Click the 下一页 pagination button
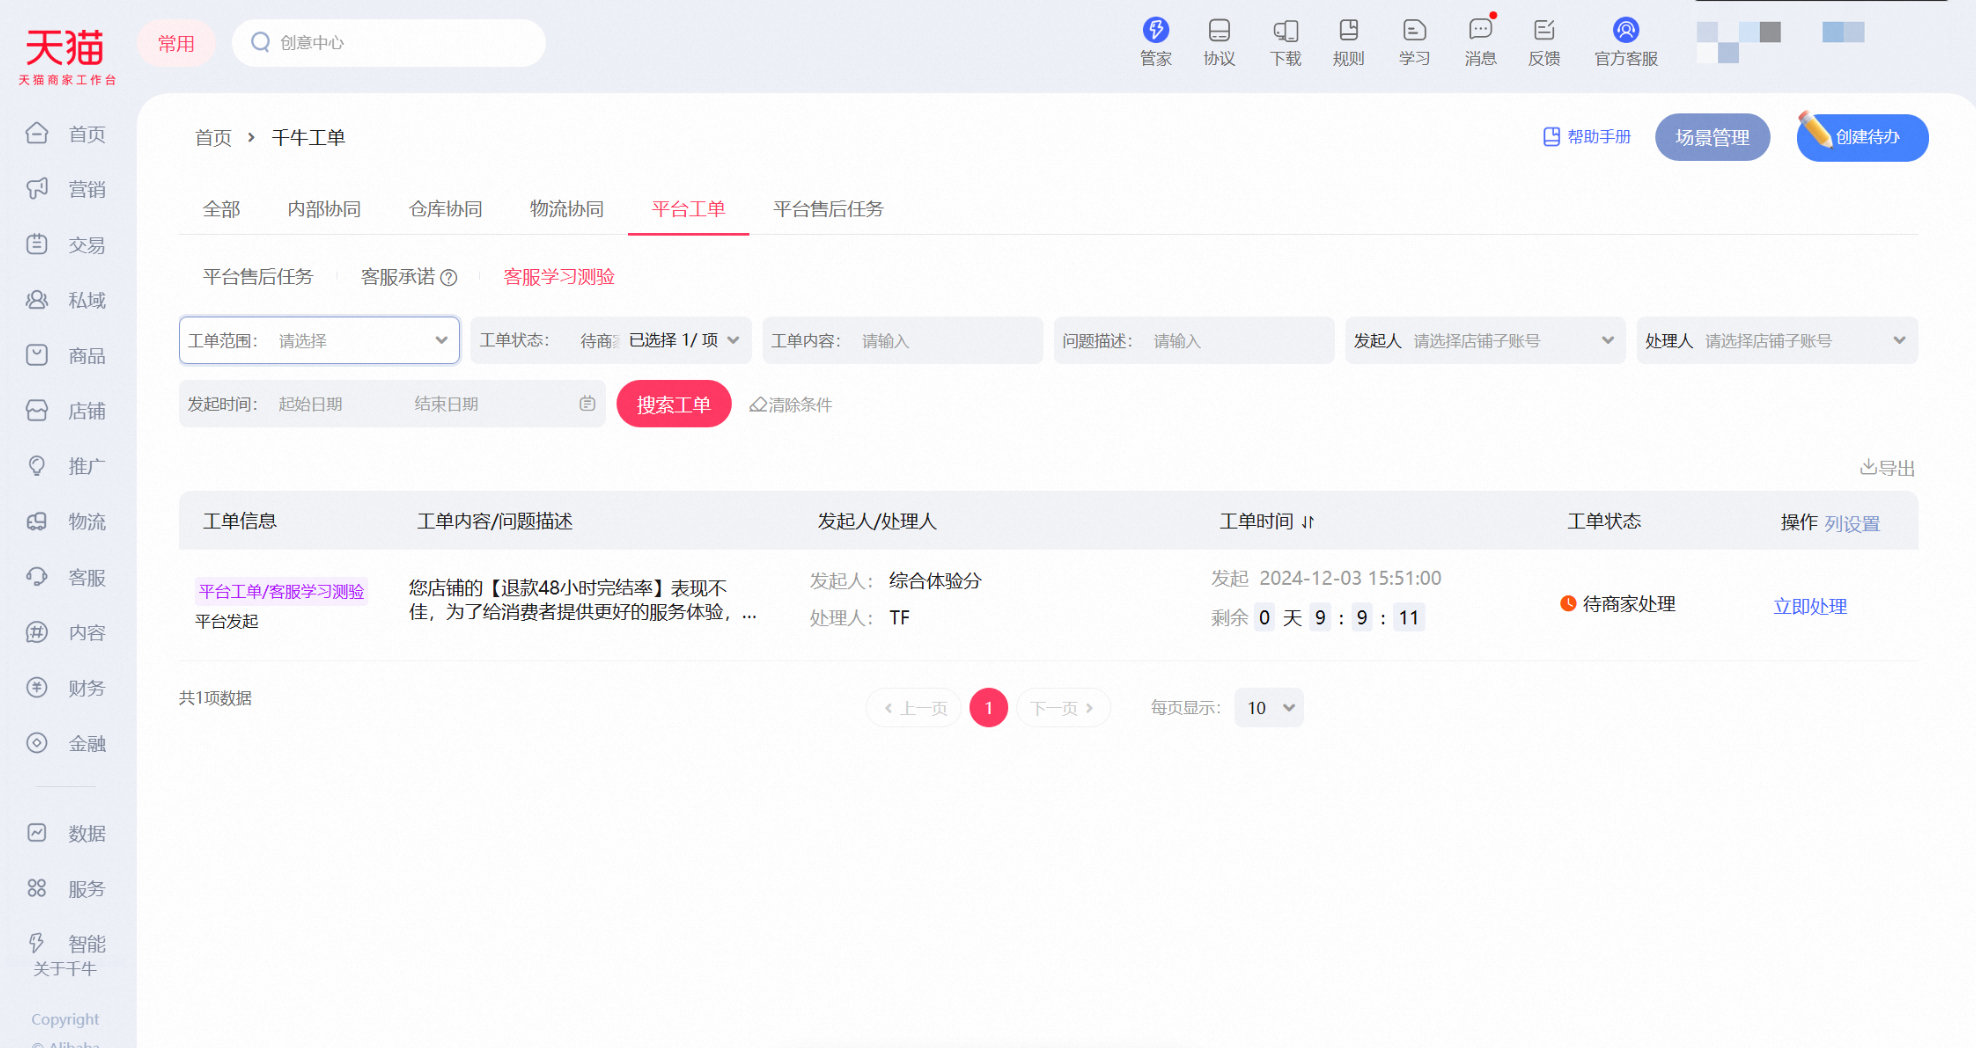This screenshot has width=1976, height=1048. pyautogui.click(x=1063, y=708)
